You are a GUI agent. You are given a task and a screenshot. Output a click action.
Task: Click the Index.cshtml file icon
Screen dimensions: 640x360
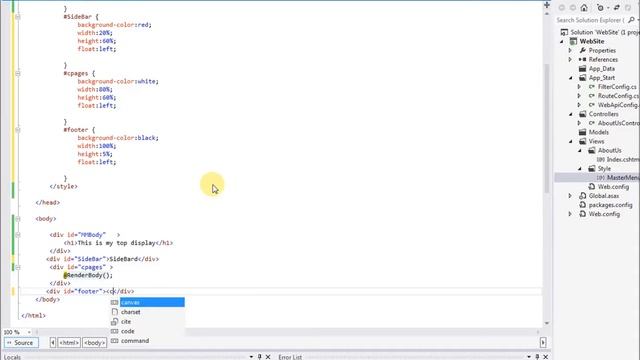[600, 160]
